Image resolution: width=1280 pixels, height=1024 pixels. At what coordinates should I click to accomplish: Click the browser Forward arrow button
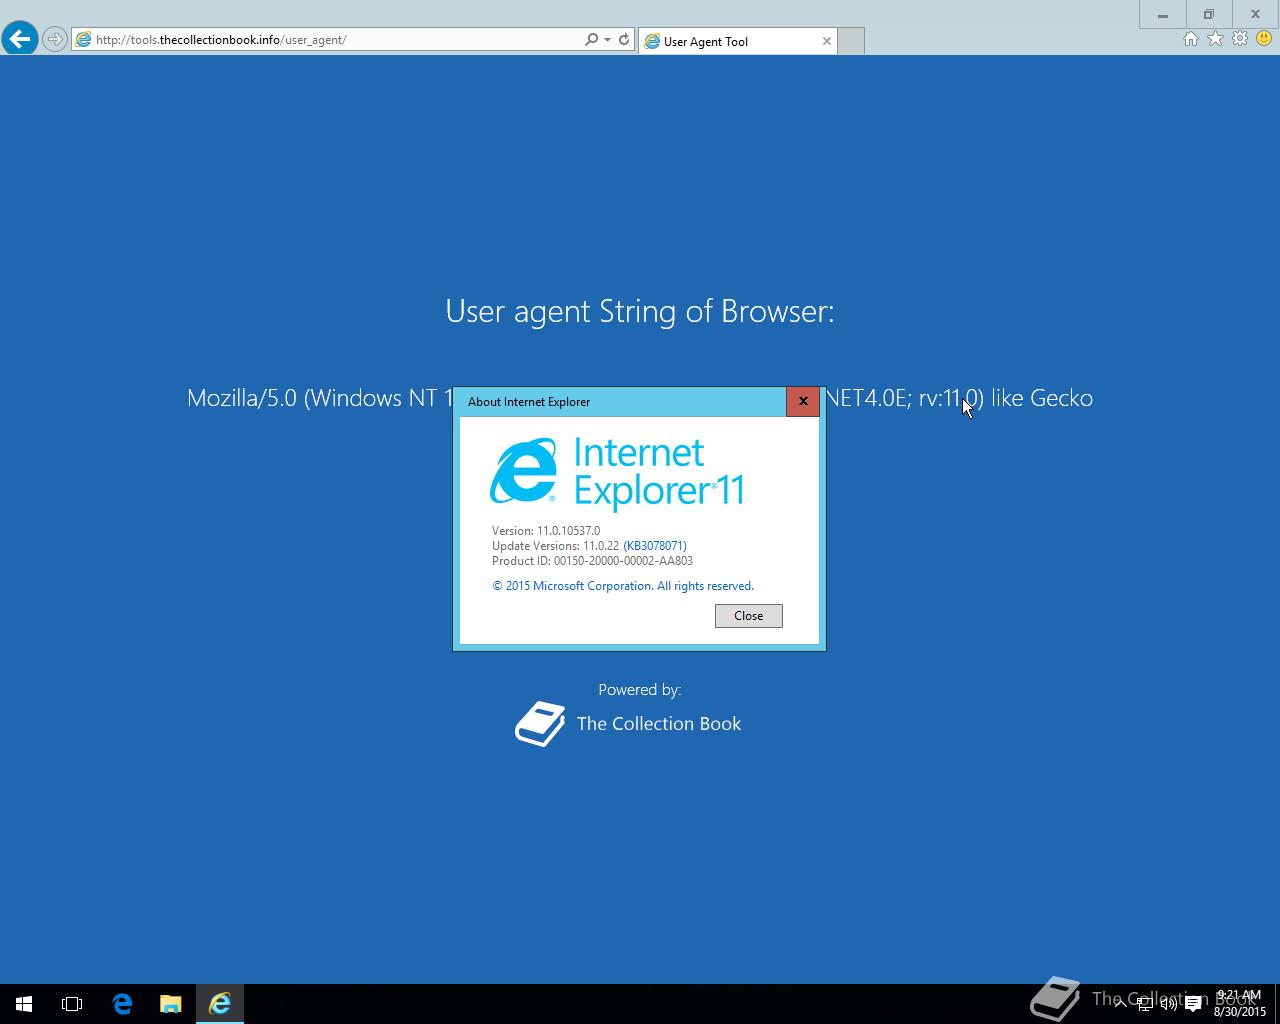coord(55,40)
